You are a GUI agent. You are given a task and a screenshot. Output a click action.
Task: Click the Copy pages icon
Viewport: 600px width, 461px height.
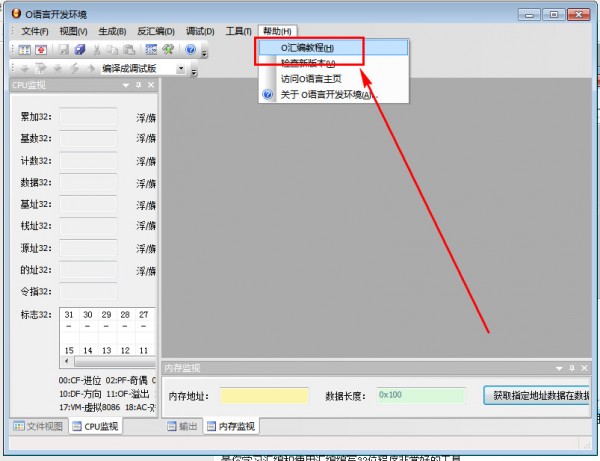(x=112, y=50)
